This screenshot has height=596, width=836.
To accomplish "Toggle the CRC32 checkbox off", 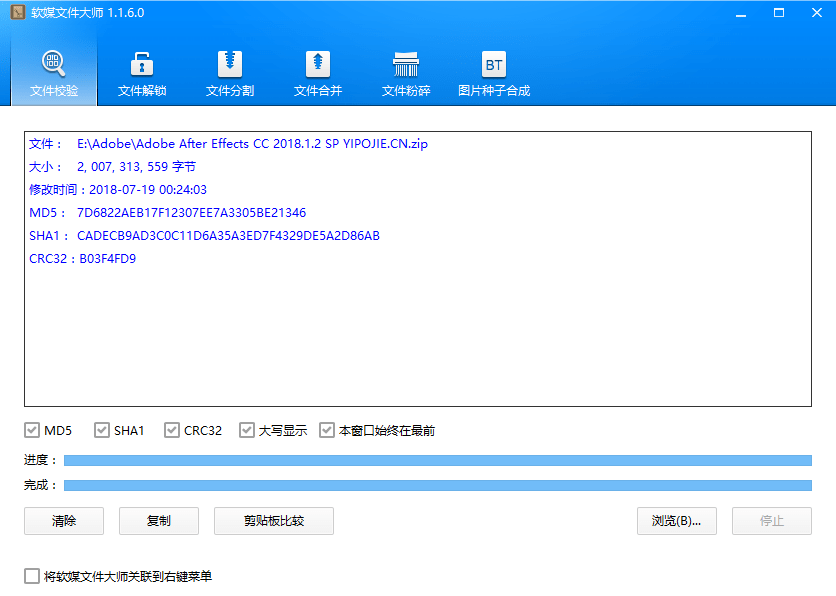I will coord(170,430).
